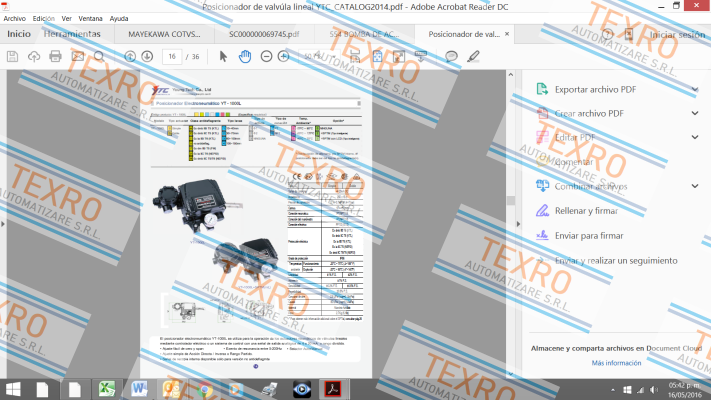
Task: Open Editar PDF tool
Action: (x=575, y=137)
